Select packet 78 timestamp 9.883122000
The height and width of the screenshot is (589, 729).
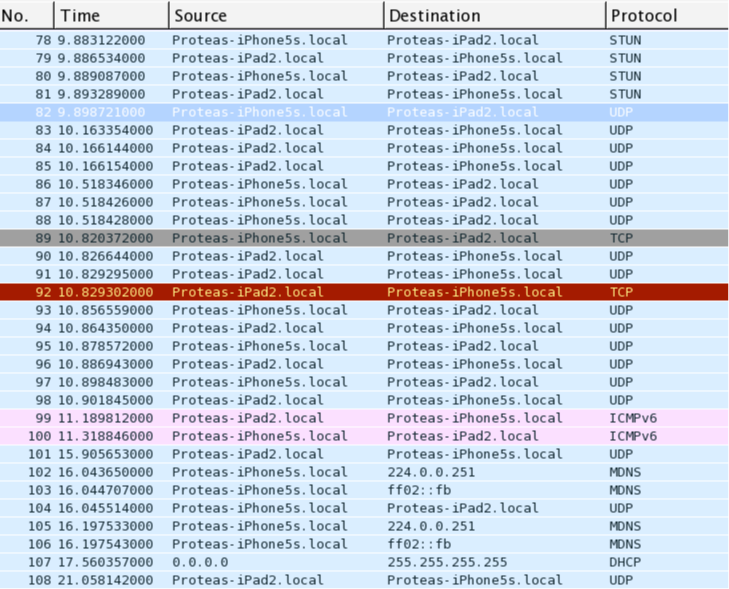coord(101,40)
